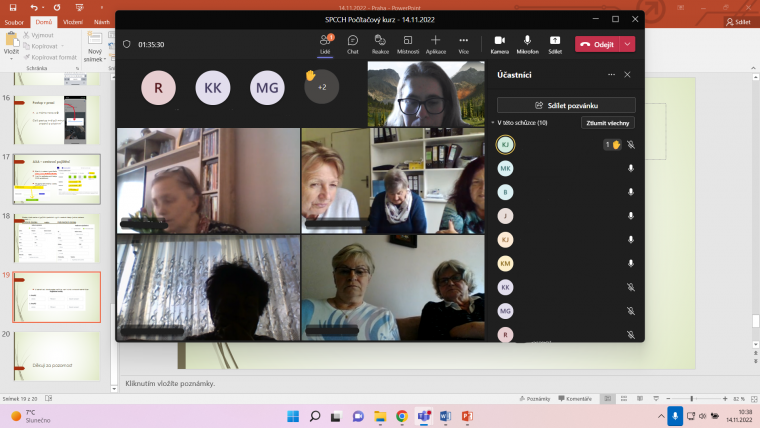This screenshot has height=428, width=760.
Task: Select slide 16 thumbnail
Action: point(57,120)
